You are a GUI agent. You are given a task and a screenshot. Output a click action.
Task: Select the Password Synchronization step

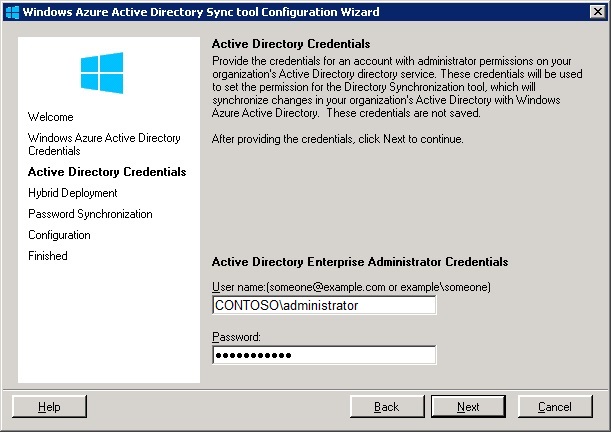click(90, 214)
